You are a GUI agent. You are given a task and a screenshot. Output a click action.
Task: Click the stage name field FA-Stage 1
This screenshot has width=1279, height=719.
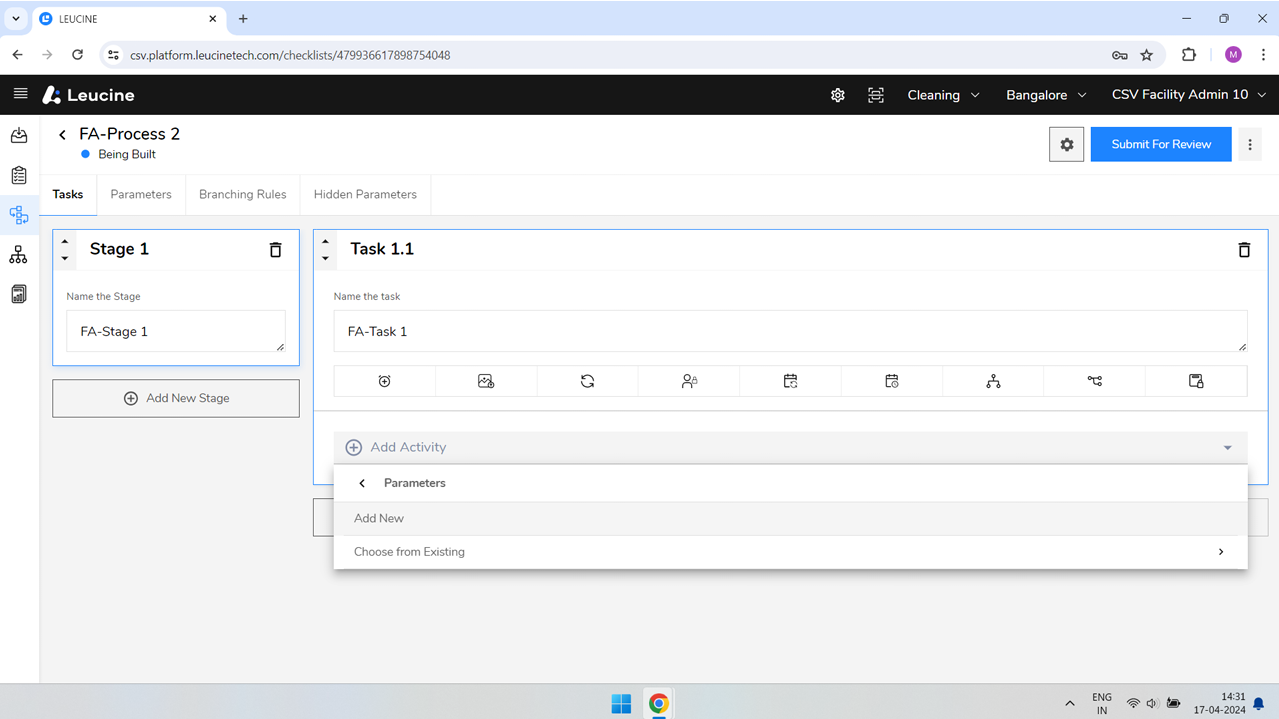[176, 331]
